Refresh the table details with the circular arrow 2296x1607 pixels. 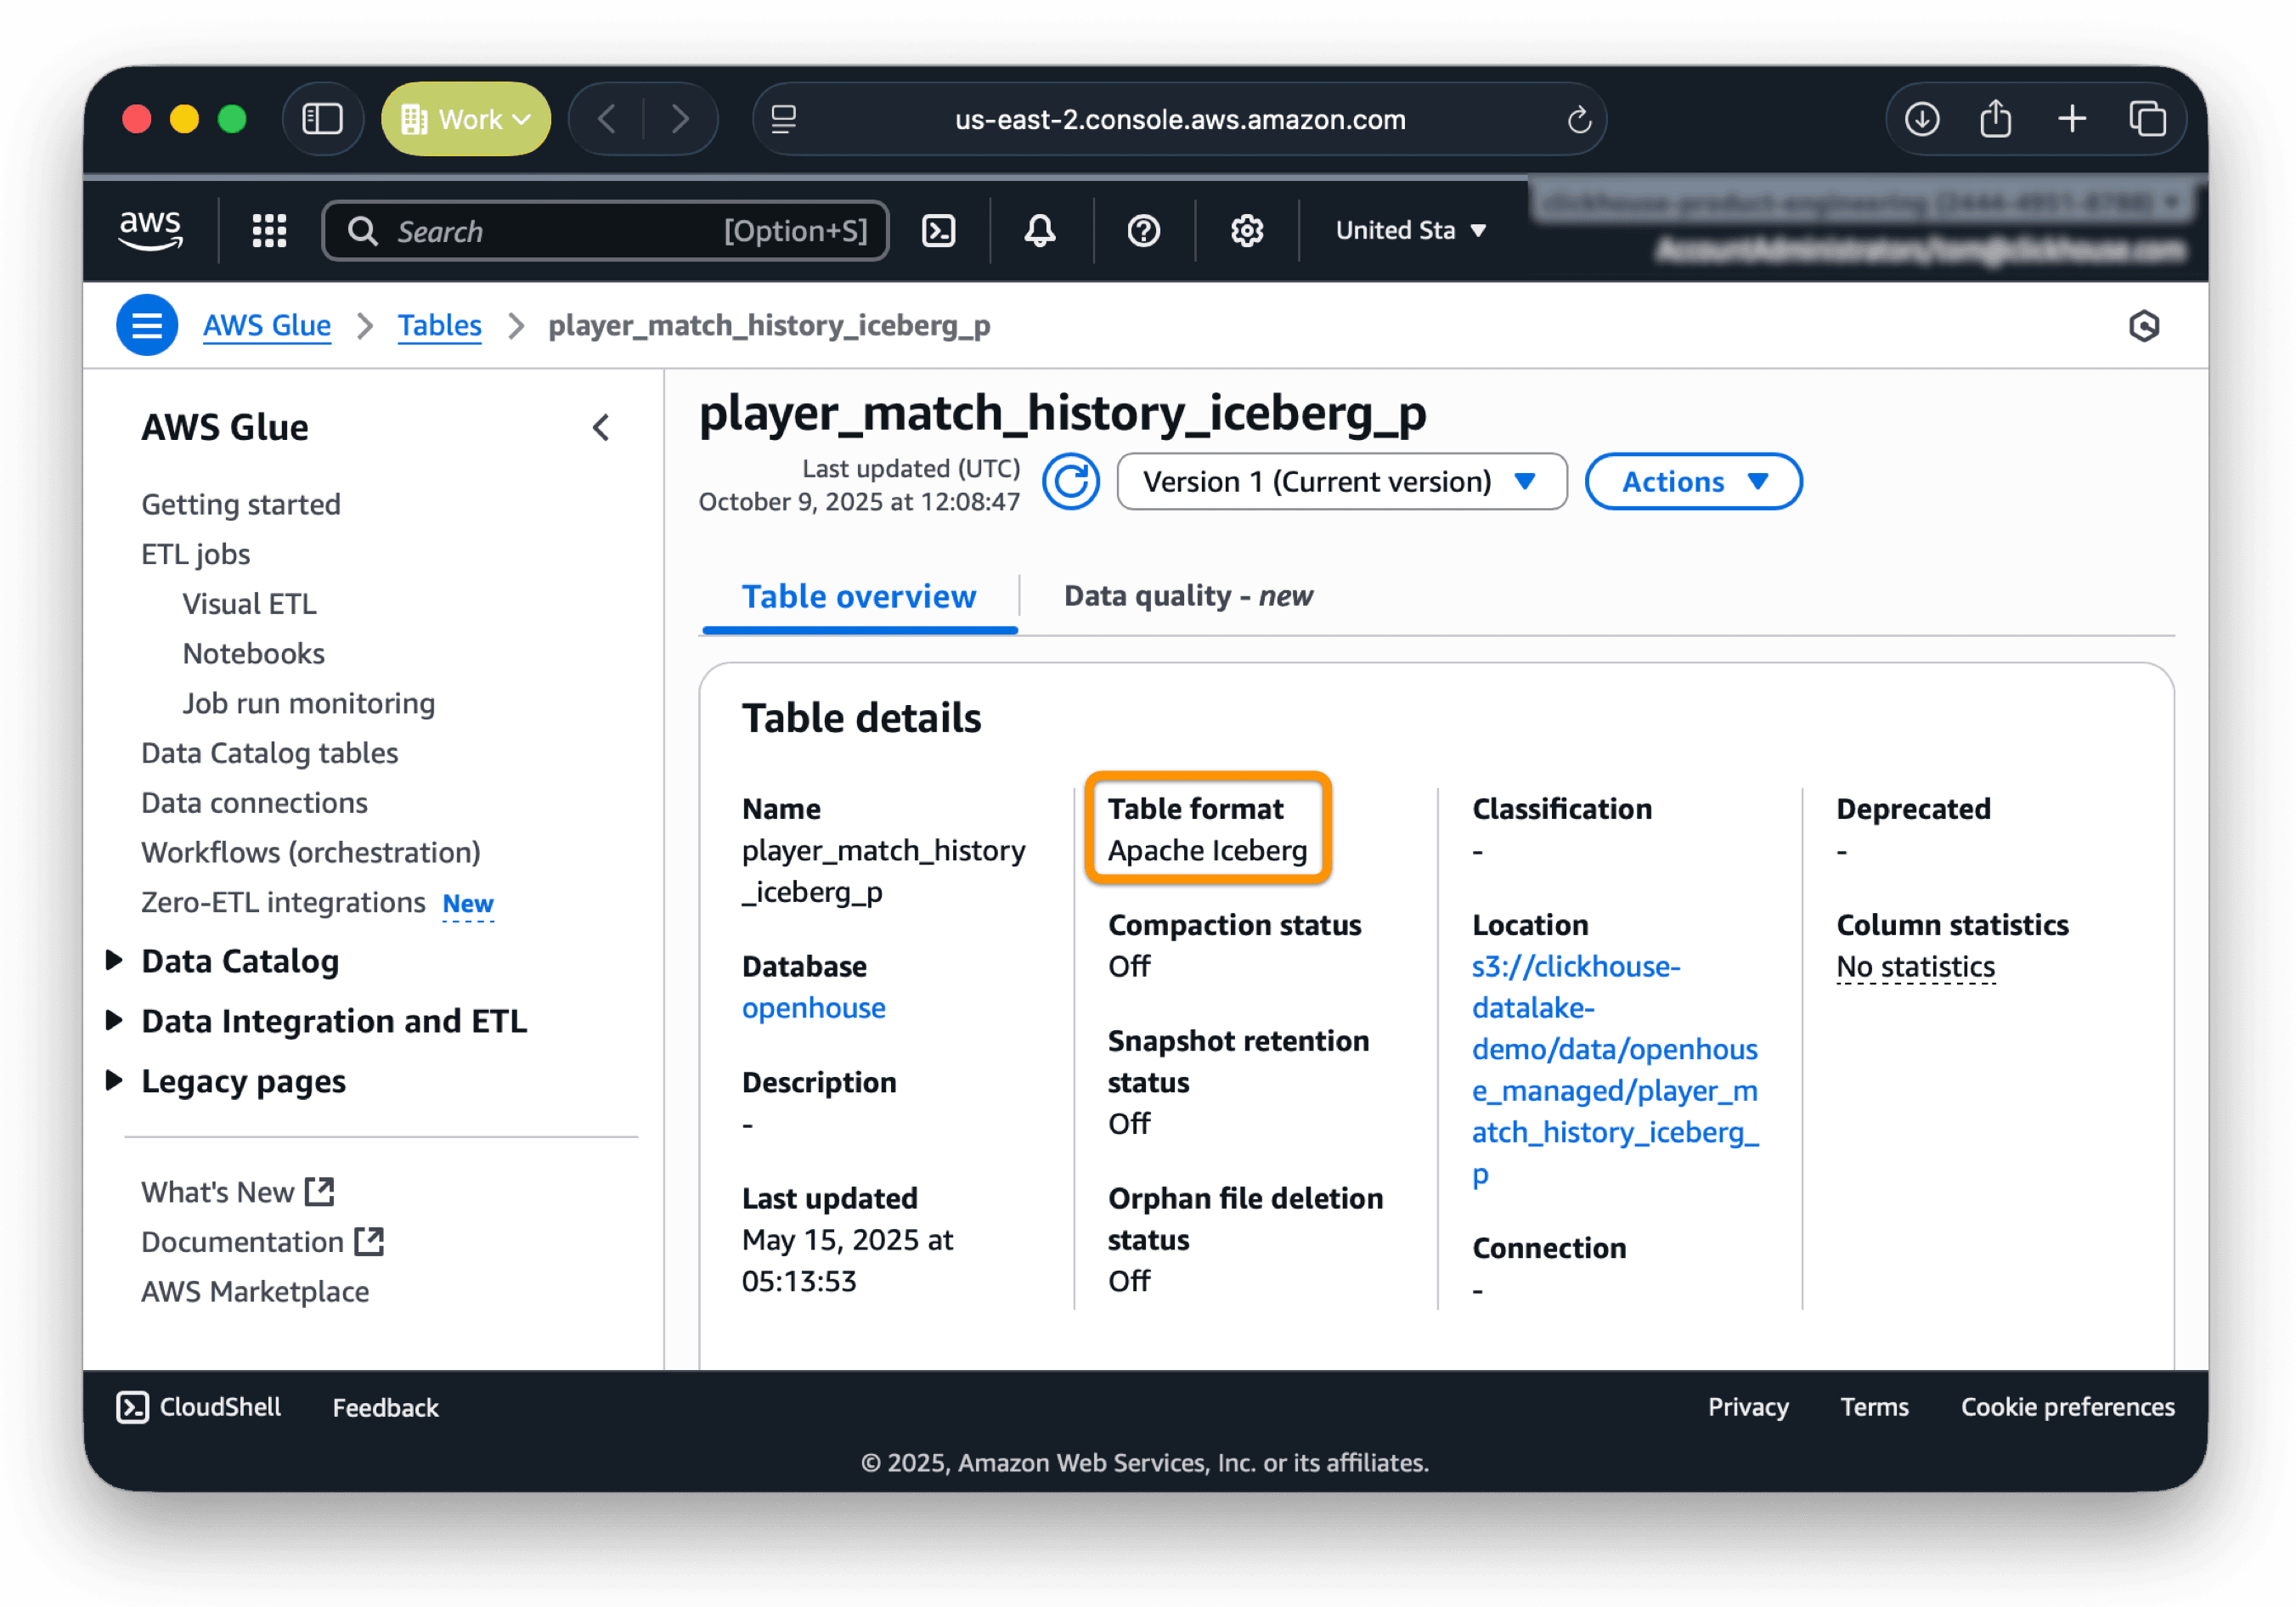point(1070,482)
